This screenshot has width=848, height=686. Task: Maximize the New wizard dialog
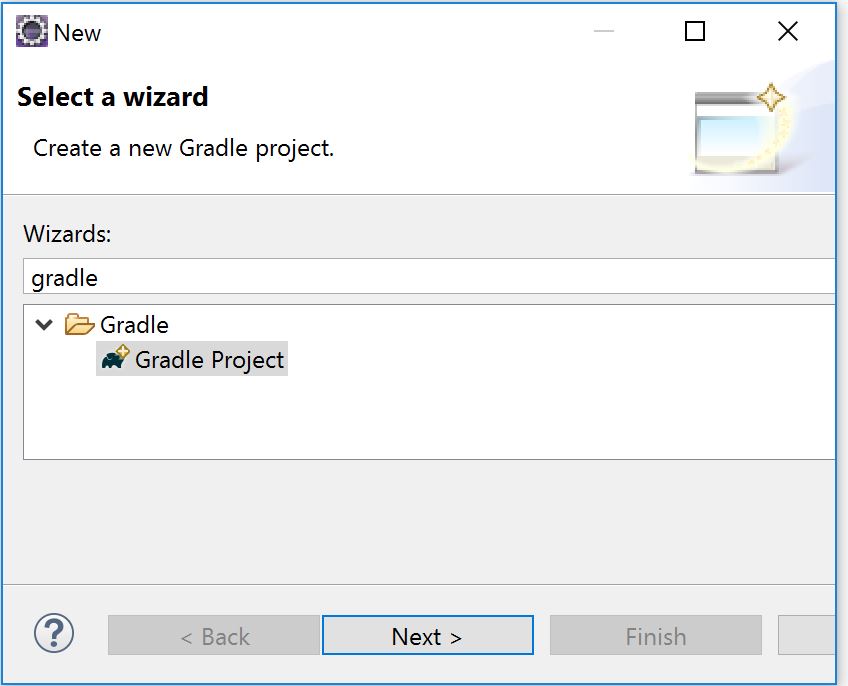(x=695, y=32)
